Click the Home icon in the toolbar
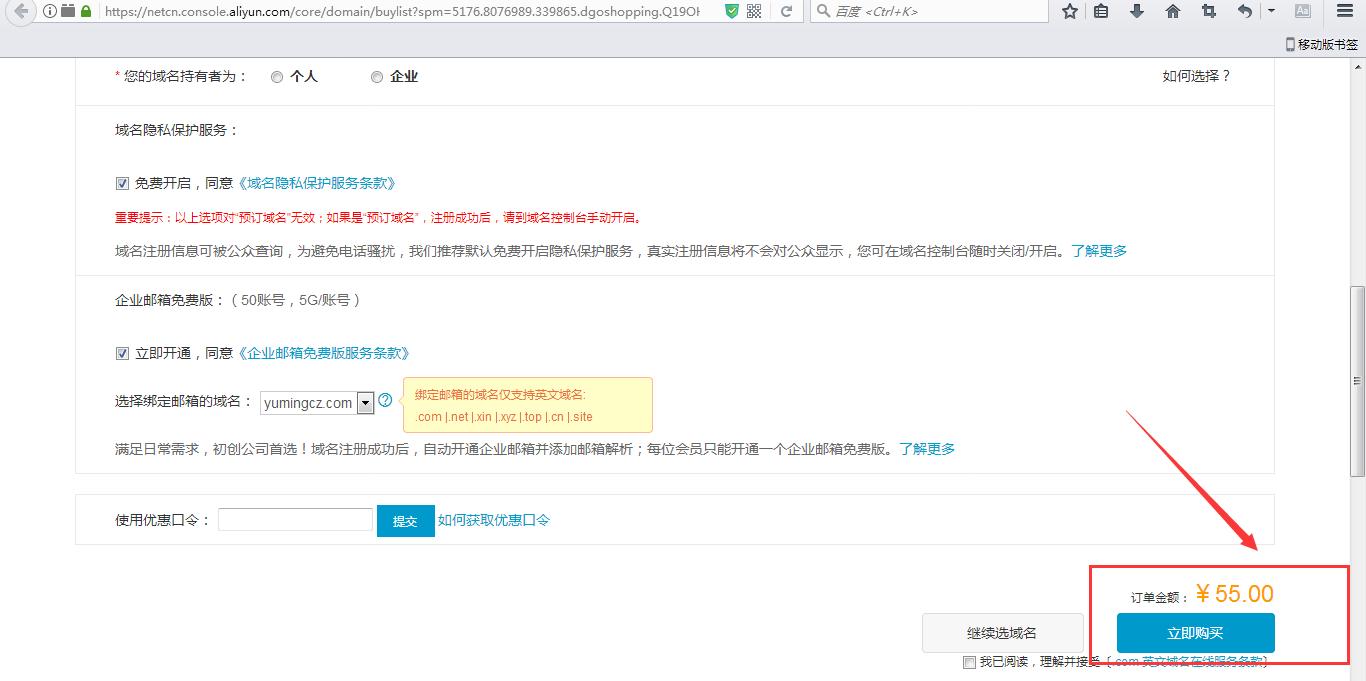Image resolution: width=1366 pixels, height=681 pixels. click(1172, 13)
